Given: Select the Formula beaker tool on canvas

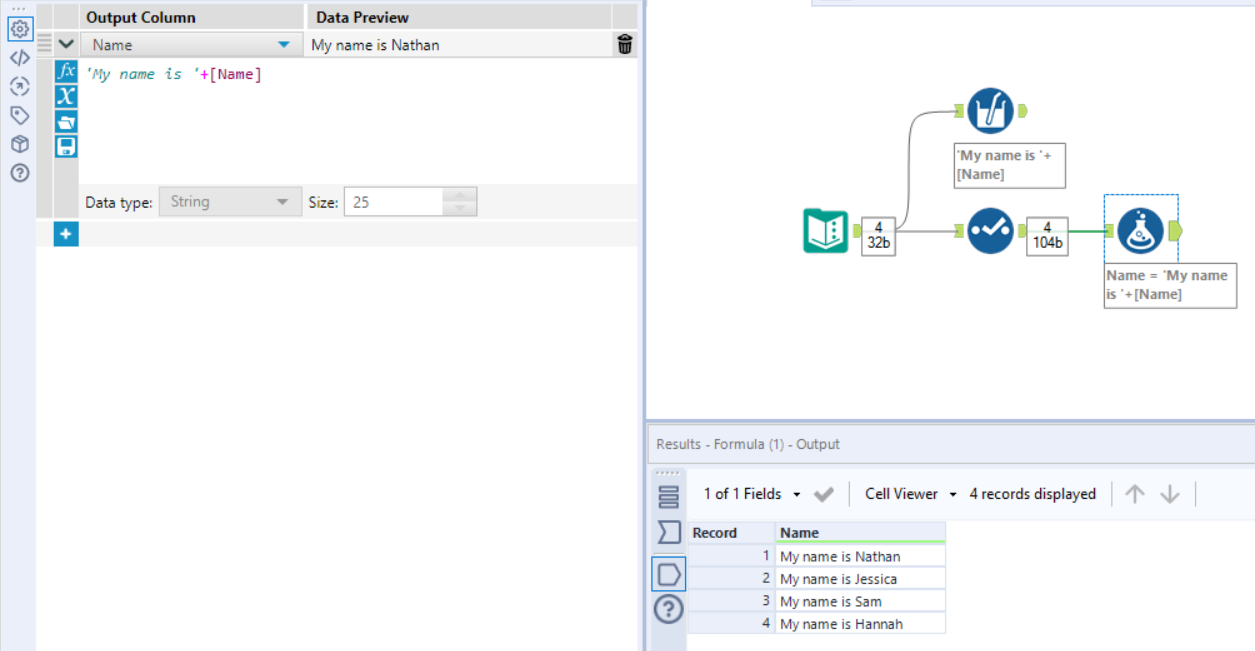Looking at the screenshot, I should [x=1140, y=230].
